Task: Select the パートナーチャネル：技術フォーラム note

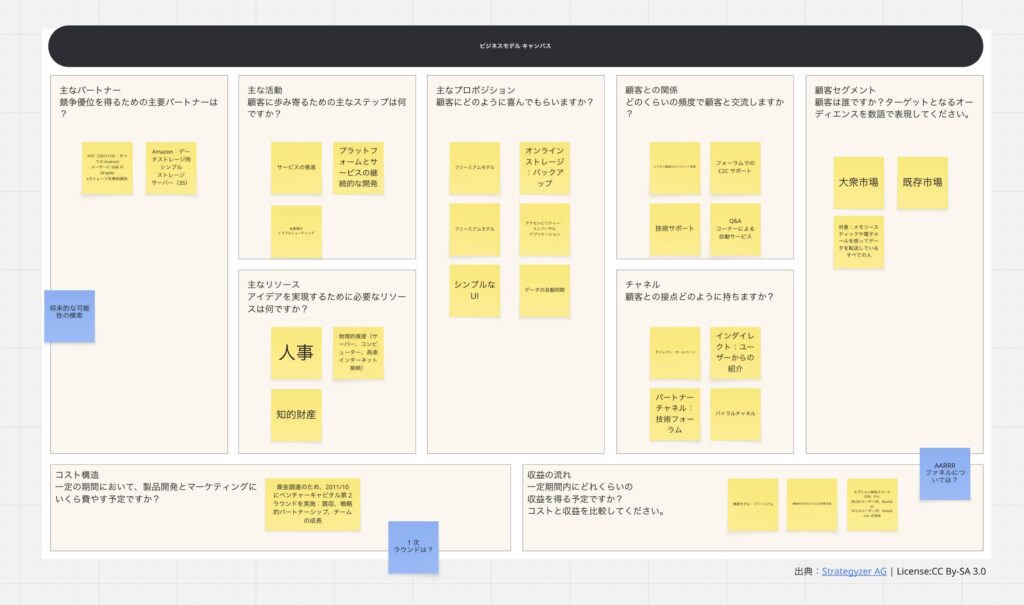Action: coord(674,414)
